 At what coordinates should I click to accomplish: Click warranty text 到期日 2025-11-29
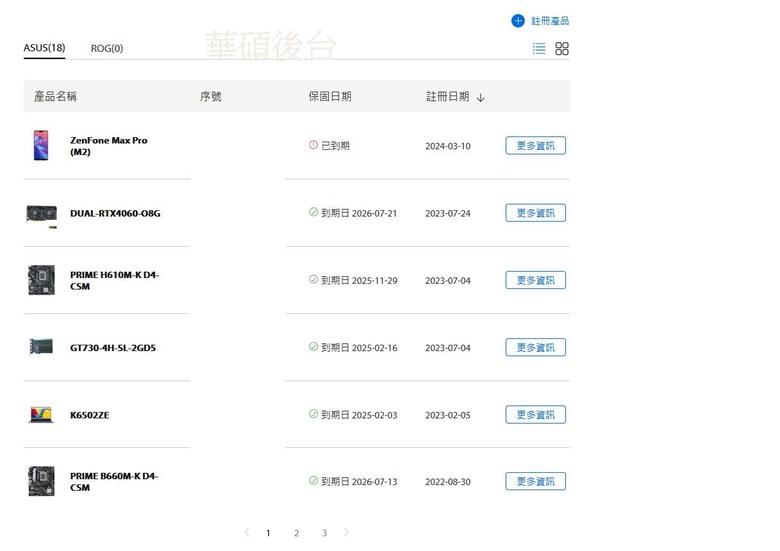click(359, 280)
